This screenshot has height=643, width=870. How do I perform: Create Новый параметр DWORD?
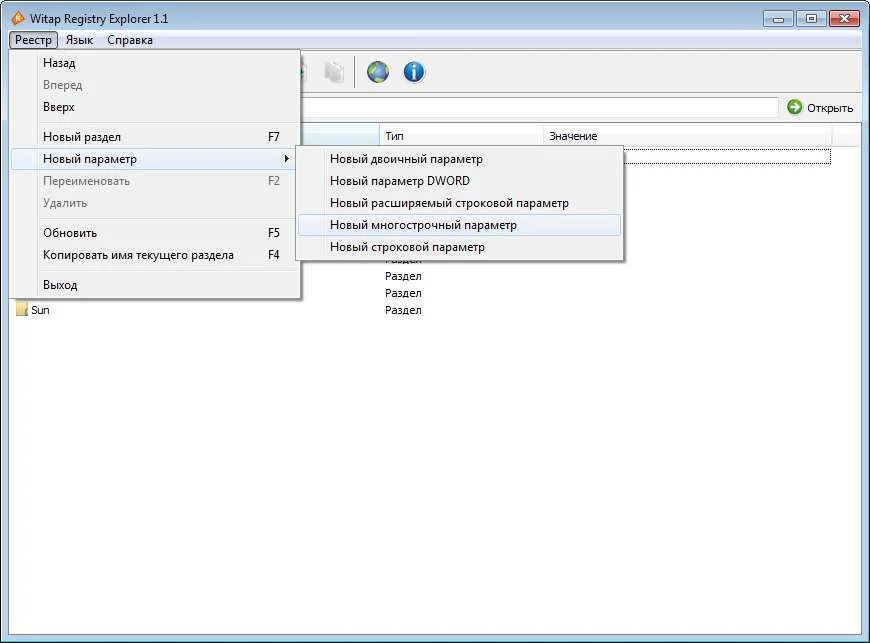(459, 181)
